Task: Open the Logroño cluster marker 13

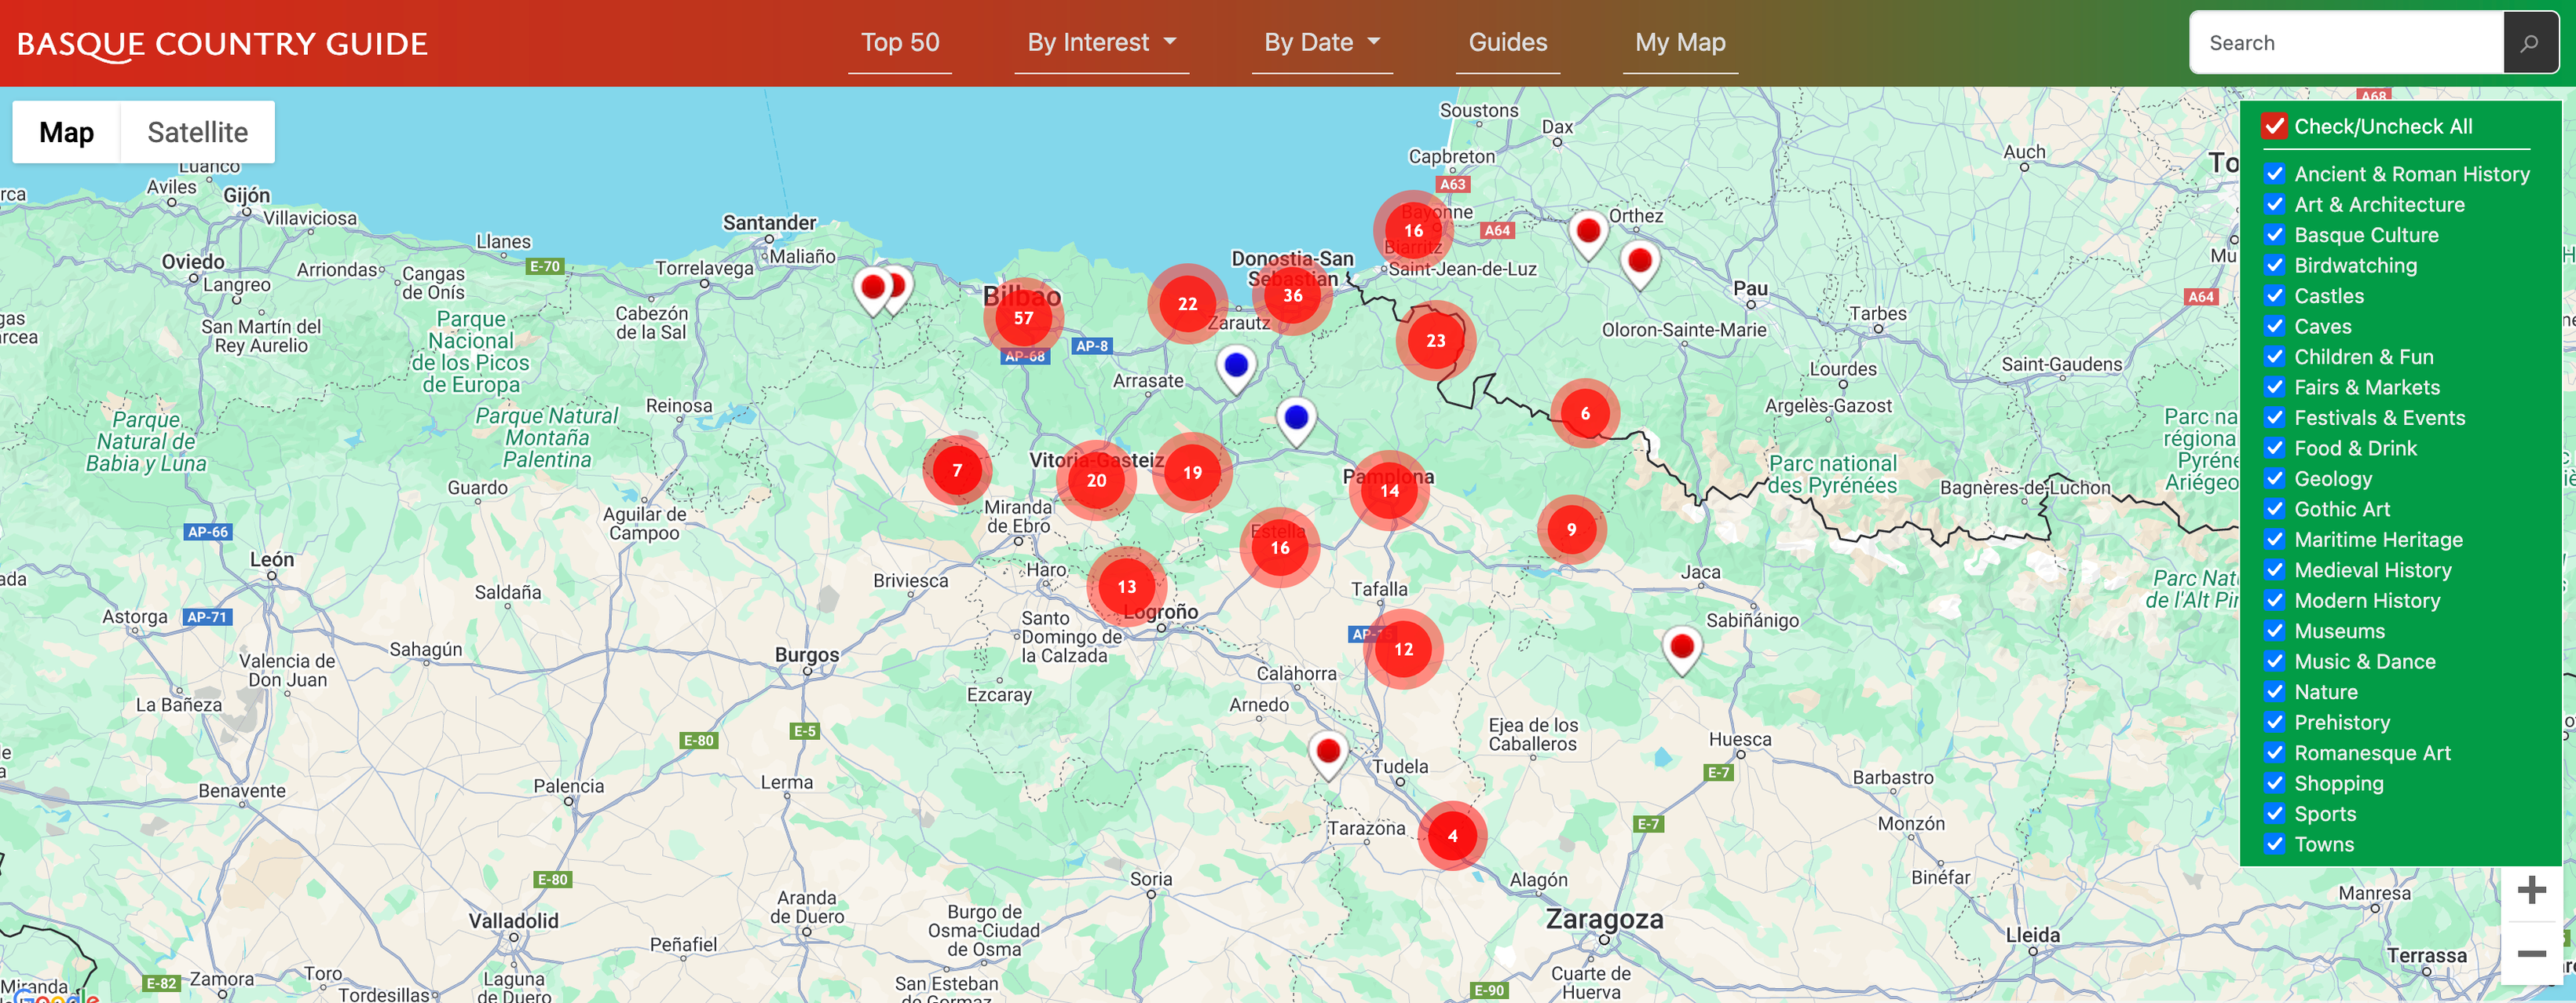Action: click(x=1126, y=586)
